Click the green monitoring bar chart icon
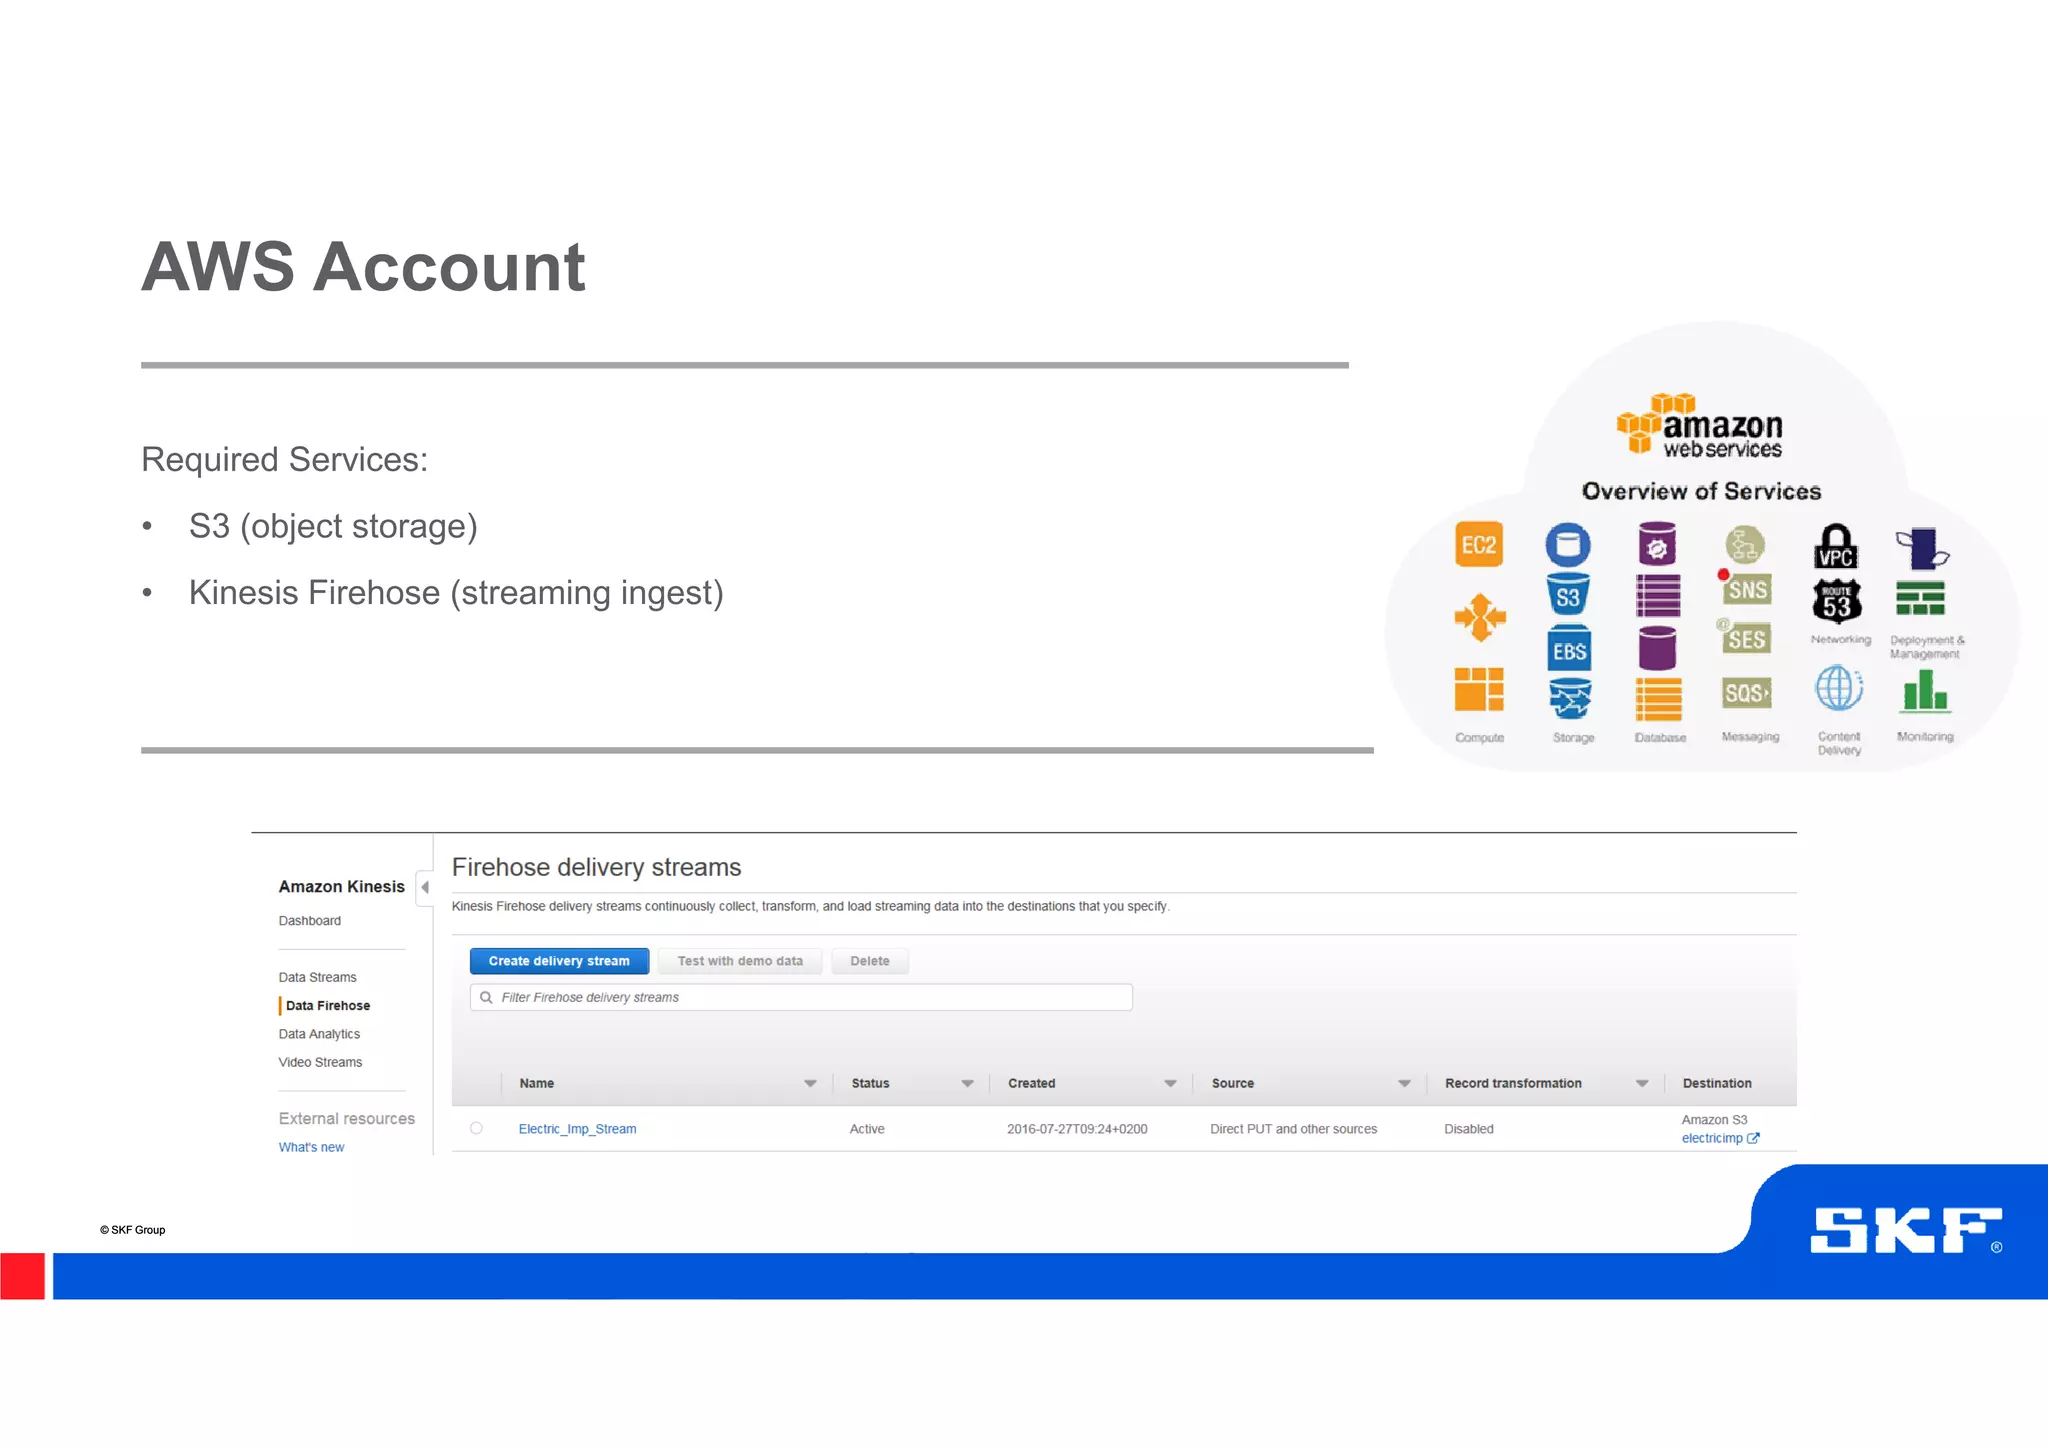 pos(1925,690)
